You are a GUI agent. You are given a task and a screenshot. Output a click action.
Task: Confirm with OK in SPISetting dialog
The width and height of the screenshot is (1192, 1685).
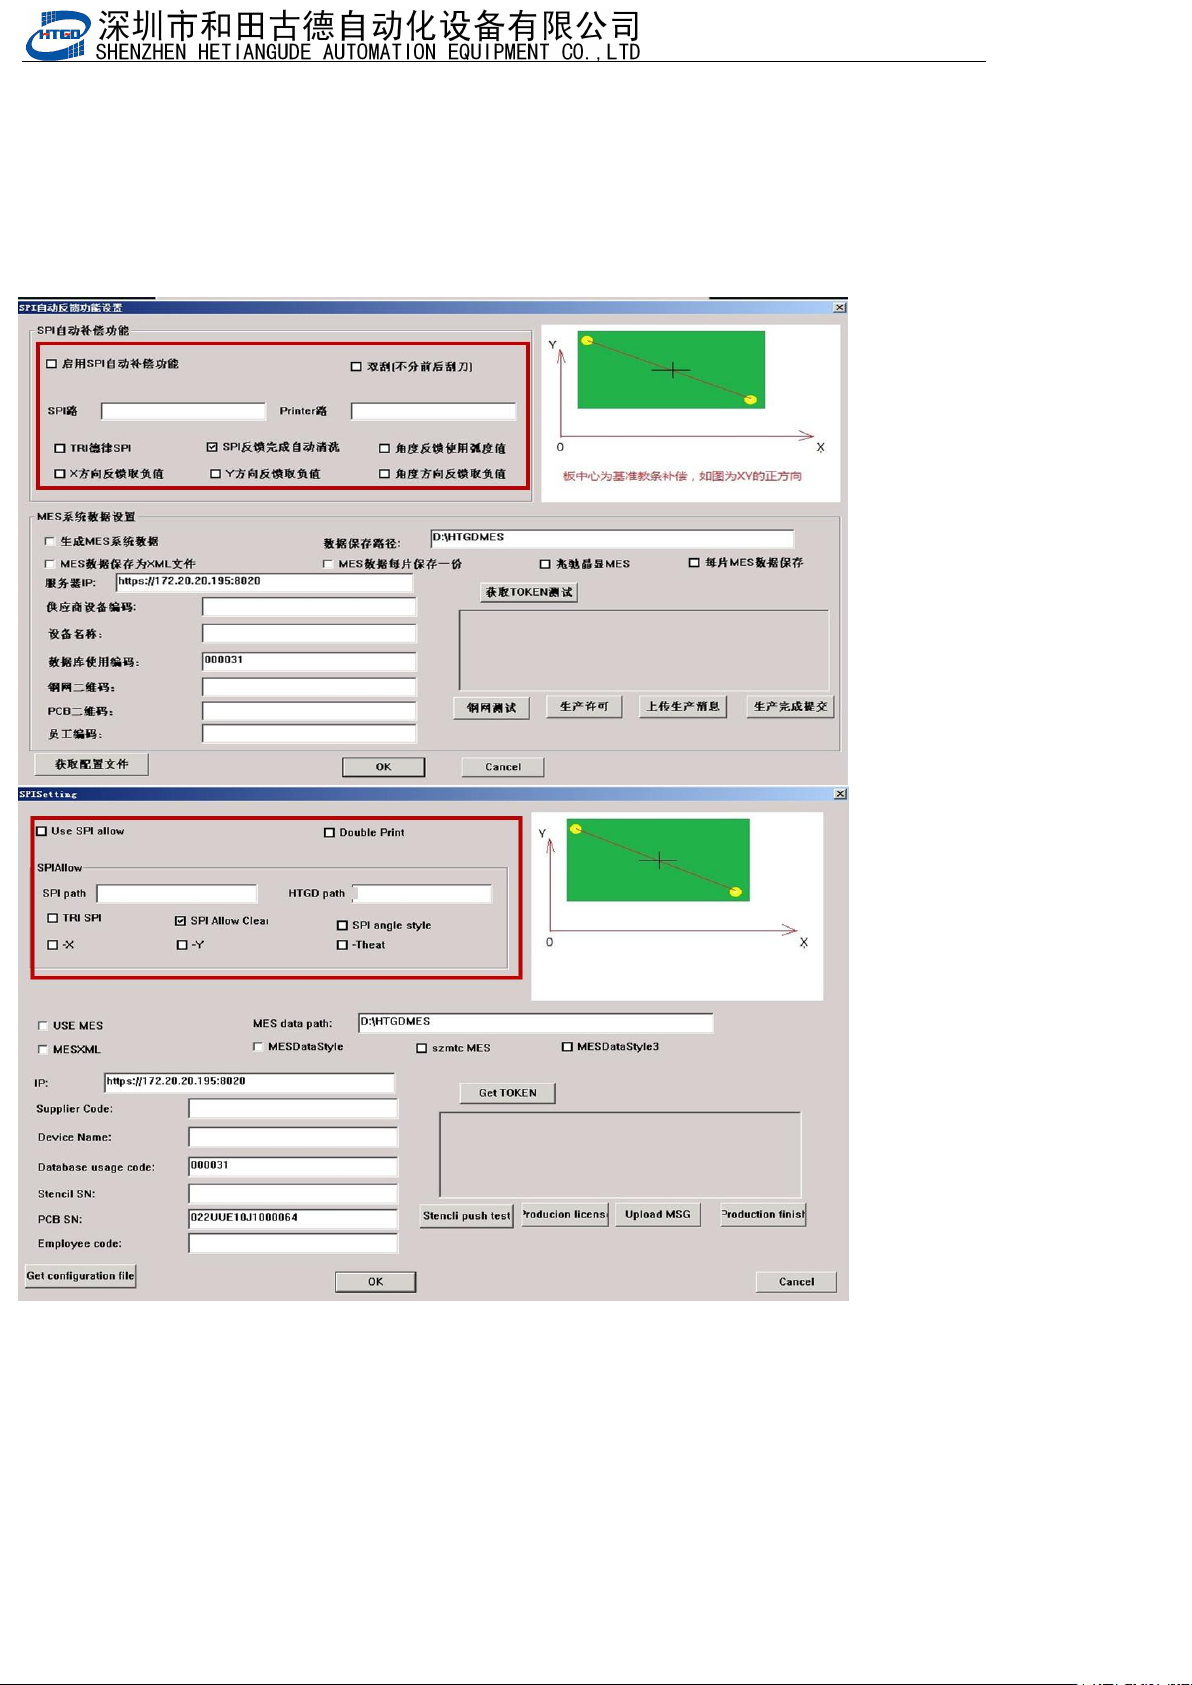376,1282
